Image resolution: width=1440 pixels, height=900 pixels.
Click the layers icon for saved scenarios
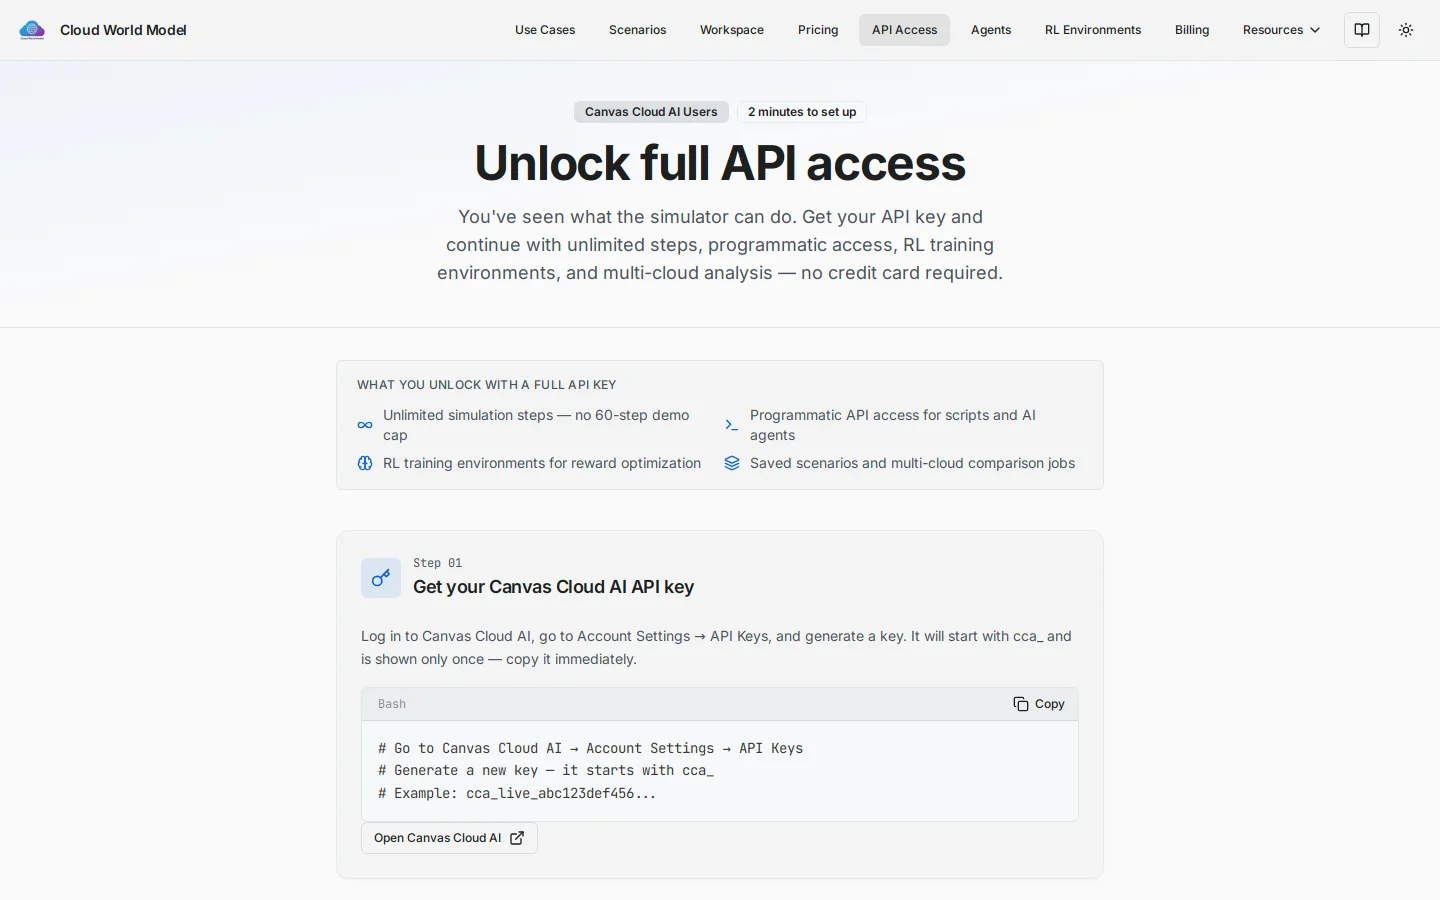[732, 463]
